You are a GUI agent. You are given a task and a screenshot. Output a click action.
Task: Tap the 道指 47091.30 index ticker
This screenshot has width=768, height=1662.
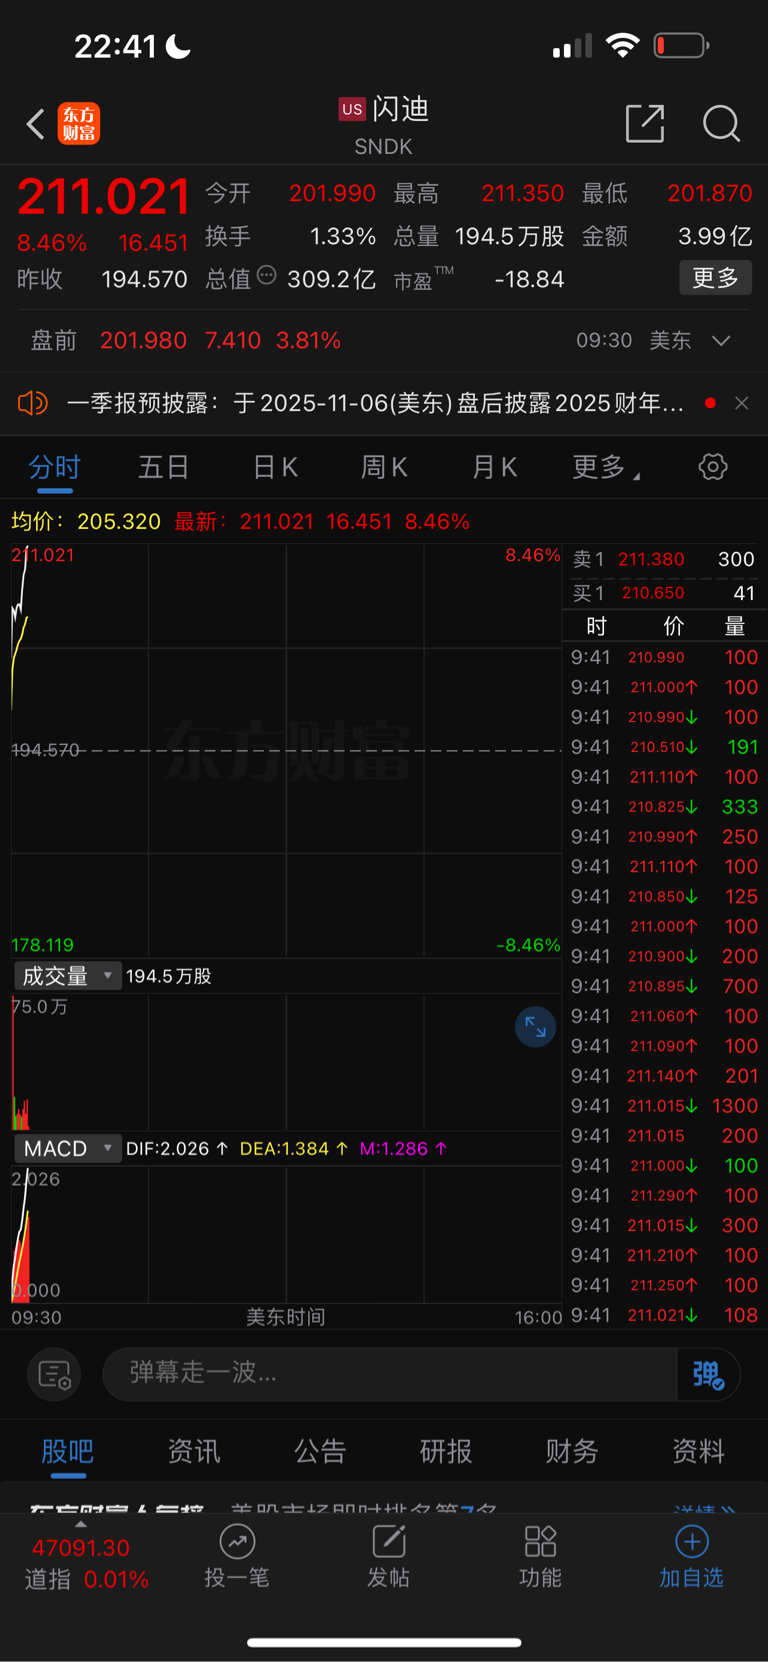click(x=87, y=1564)
